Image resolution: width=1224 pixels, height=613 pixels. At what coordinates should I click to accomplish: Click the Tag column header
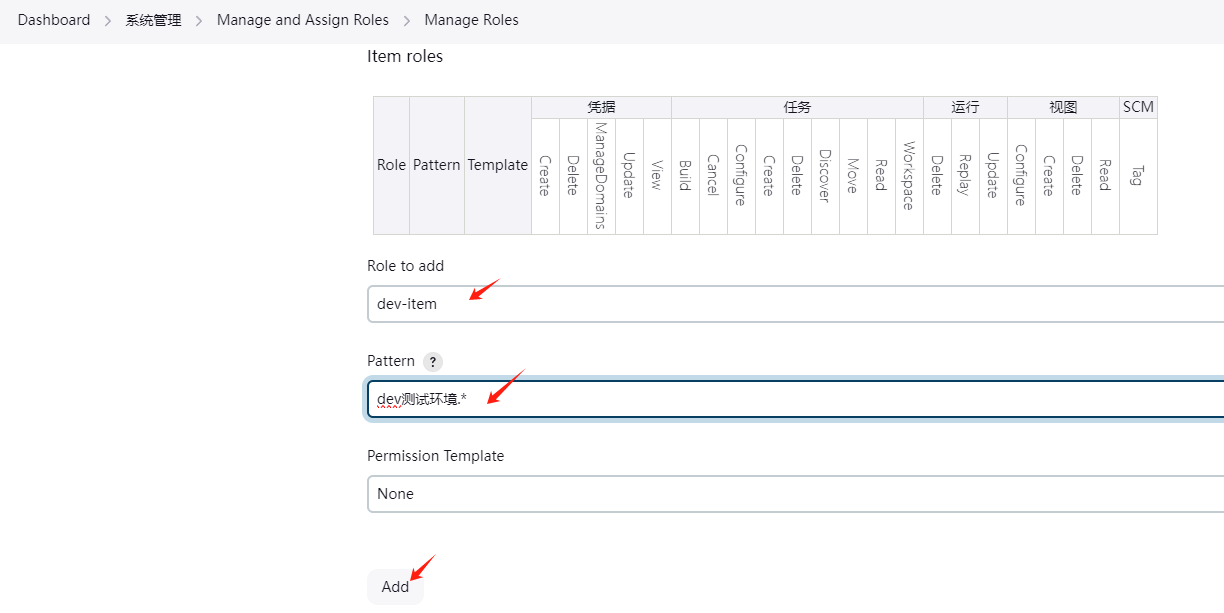[1138, 176]
